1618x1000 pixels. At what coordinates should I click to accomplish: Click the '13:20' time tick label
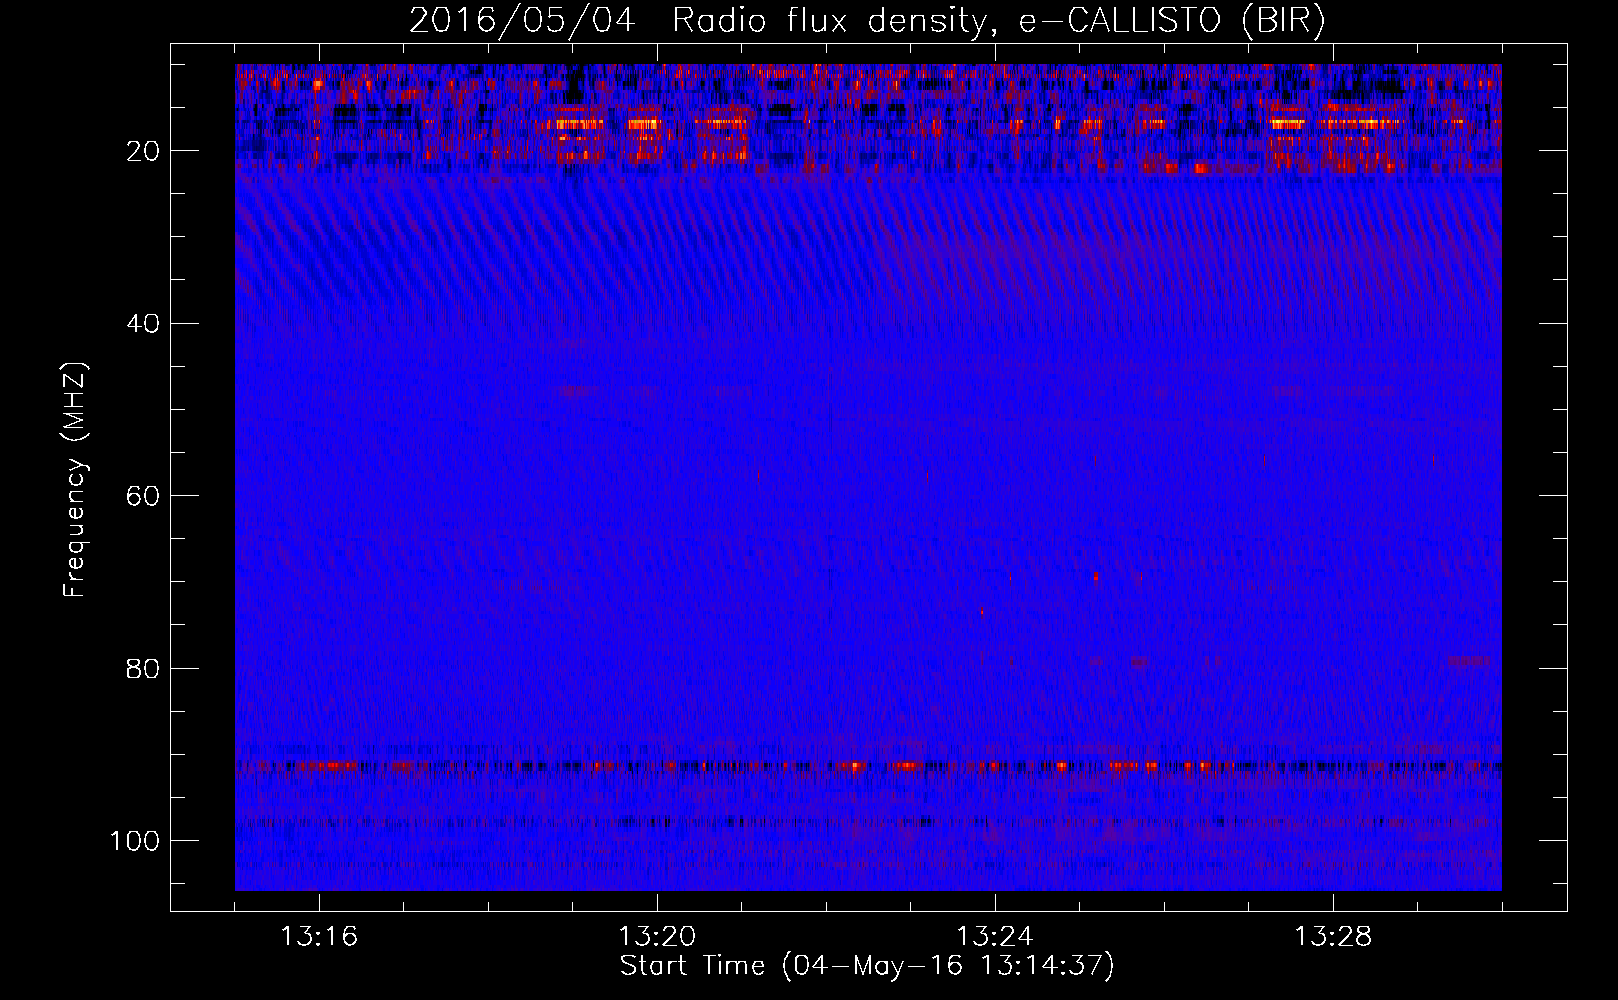click(657, 937)
